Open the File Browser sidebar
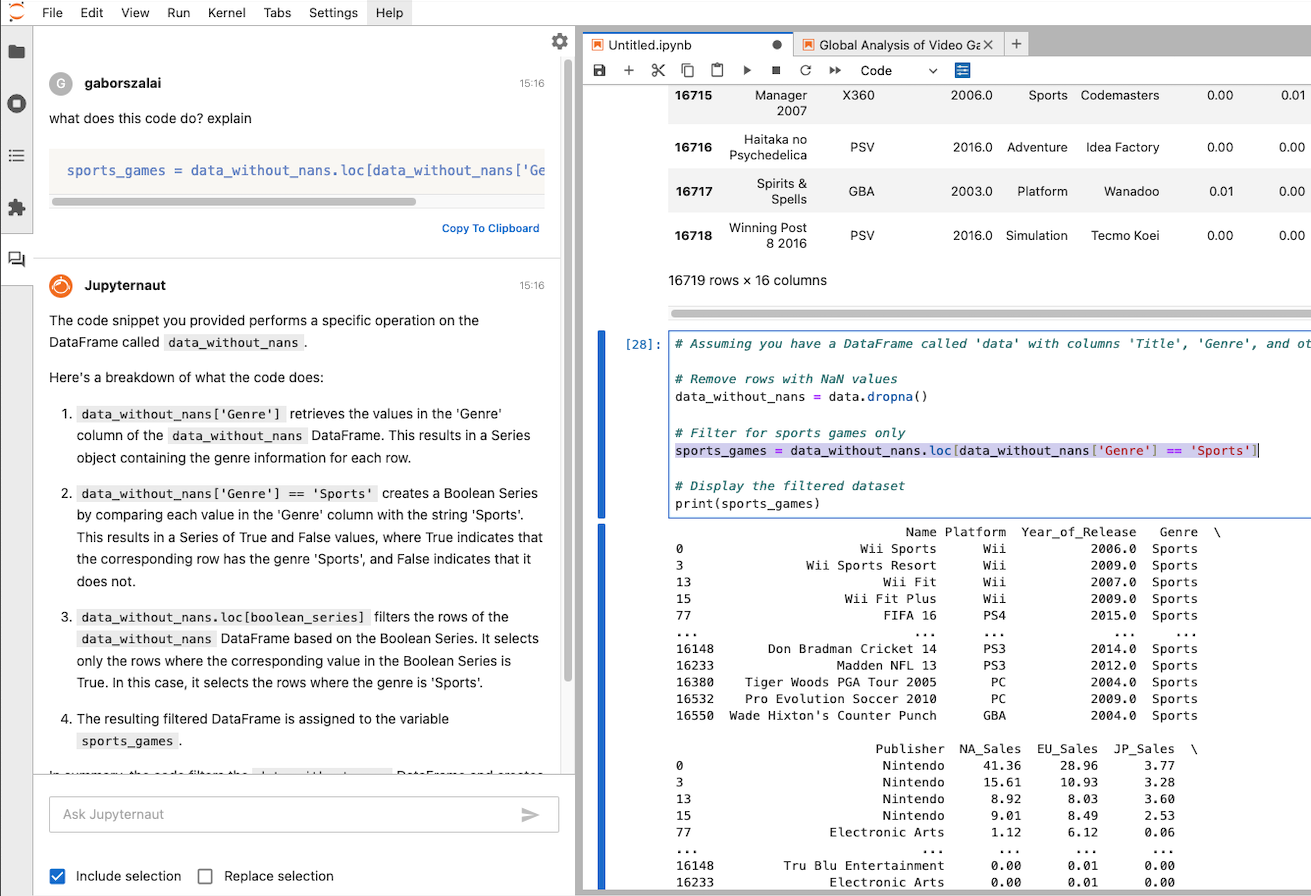 (x=16, y=51)
